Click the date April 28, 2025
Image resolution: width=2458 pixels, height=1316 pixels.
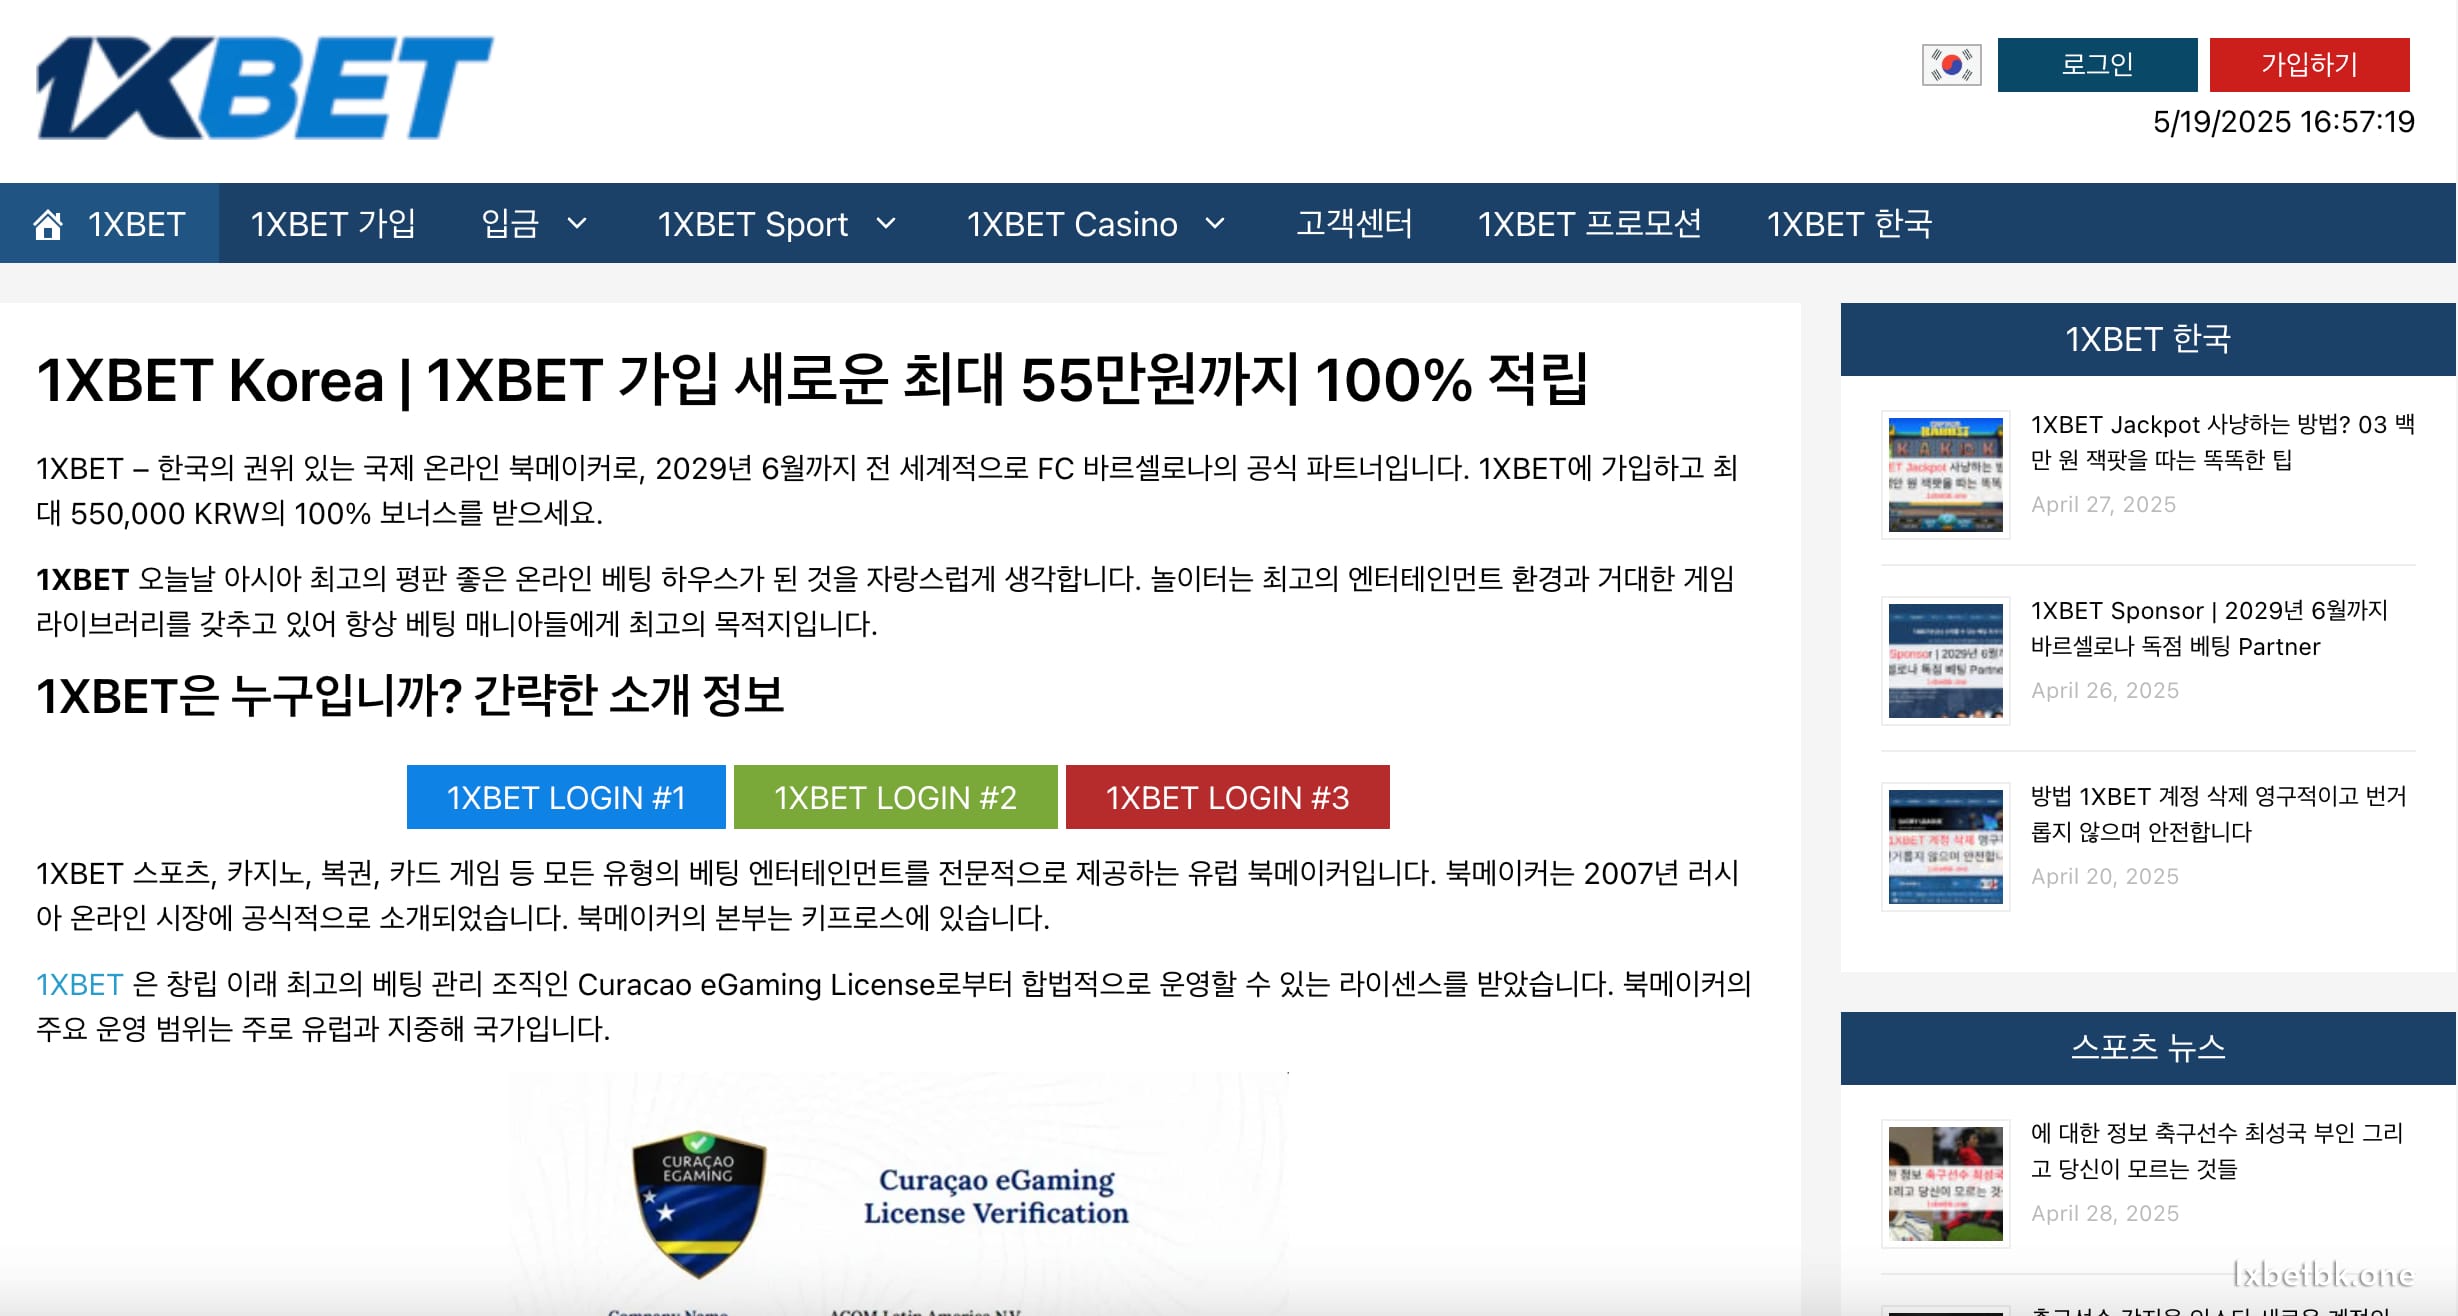[2104, 1213]
